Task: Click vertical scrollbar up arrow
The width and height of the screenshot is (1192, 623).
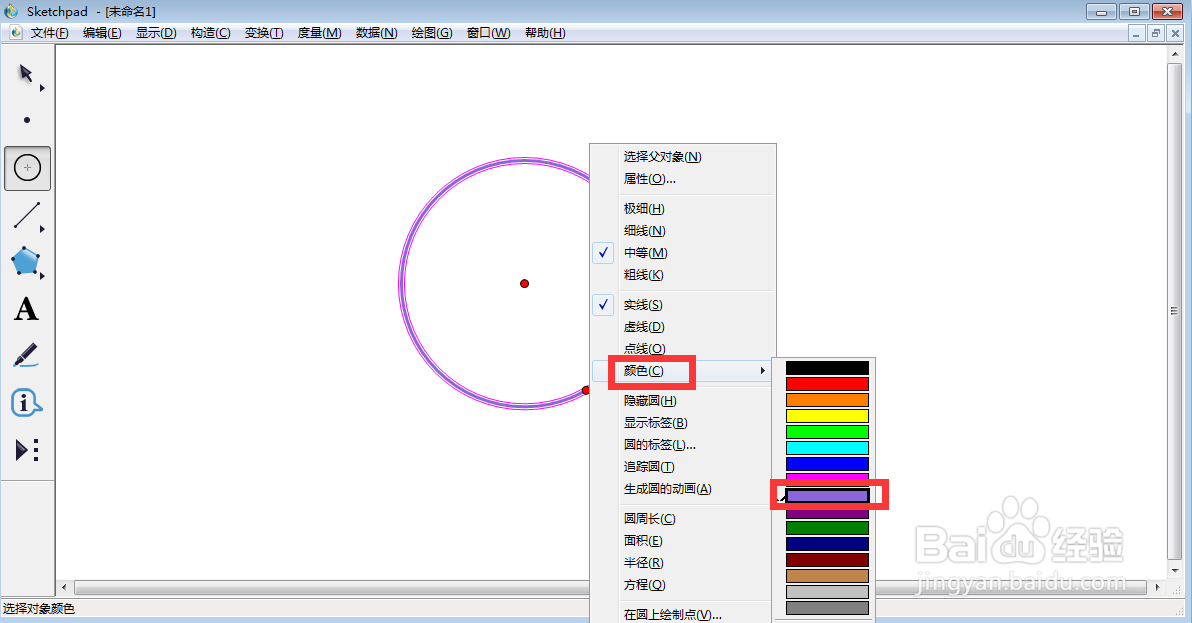Action: click(x=1175, y=52)
